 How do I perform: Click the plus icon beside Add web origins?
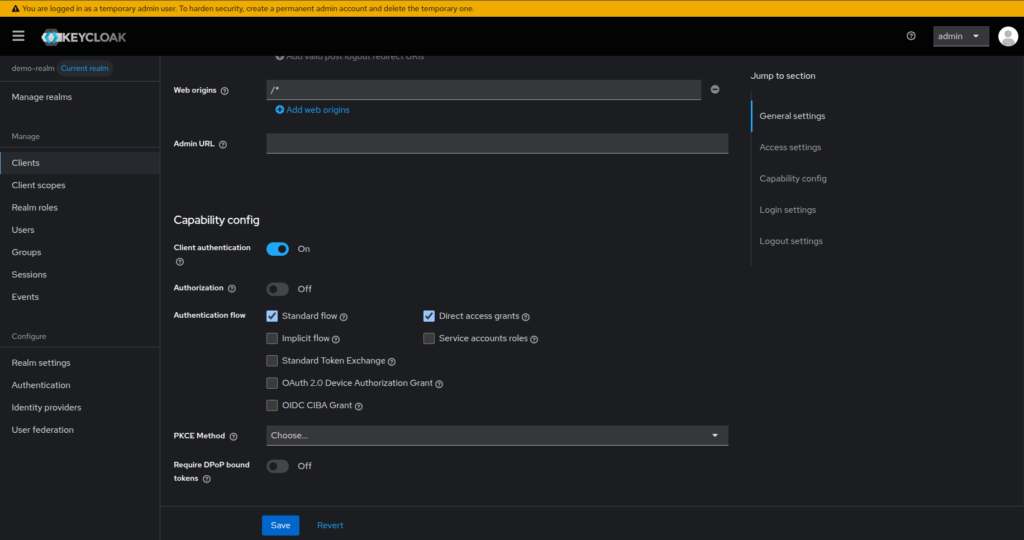(280, 110)
